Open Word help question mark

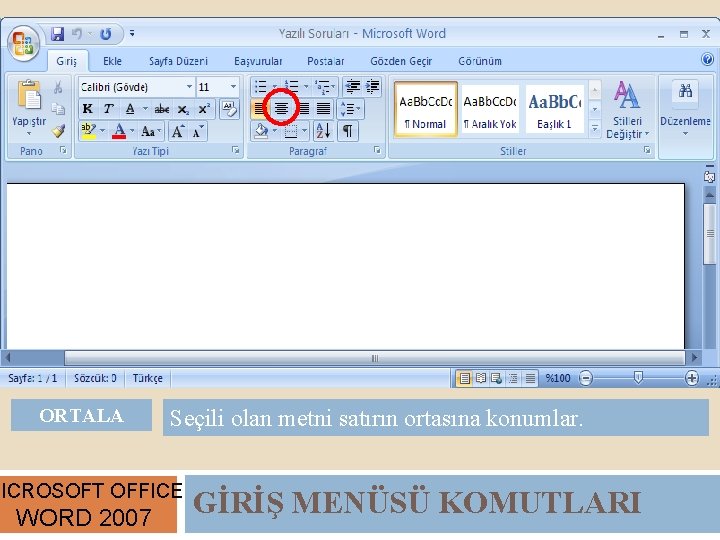tap(708, 59)
